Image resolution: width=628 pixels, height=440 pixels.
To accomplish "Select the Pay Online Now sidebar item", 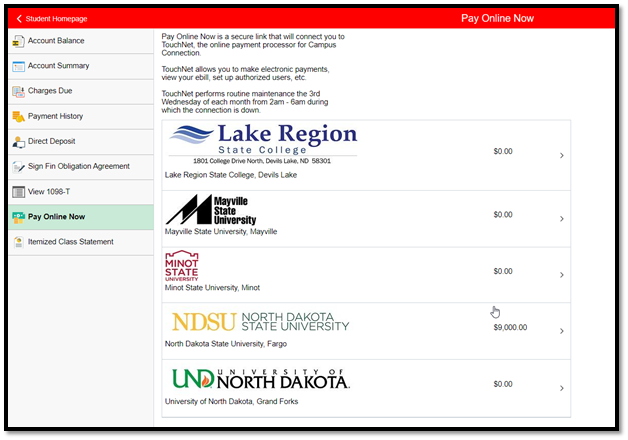I will pyautogui.click(x=81, y=217).
